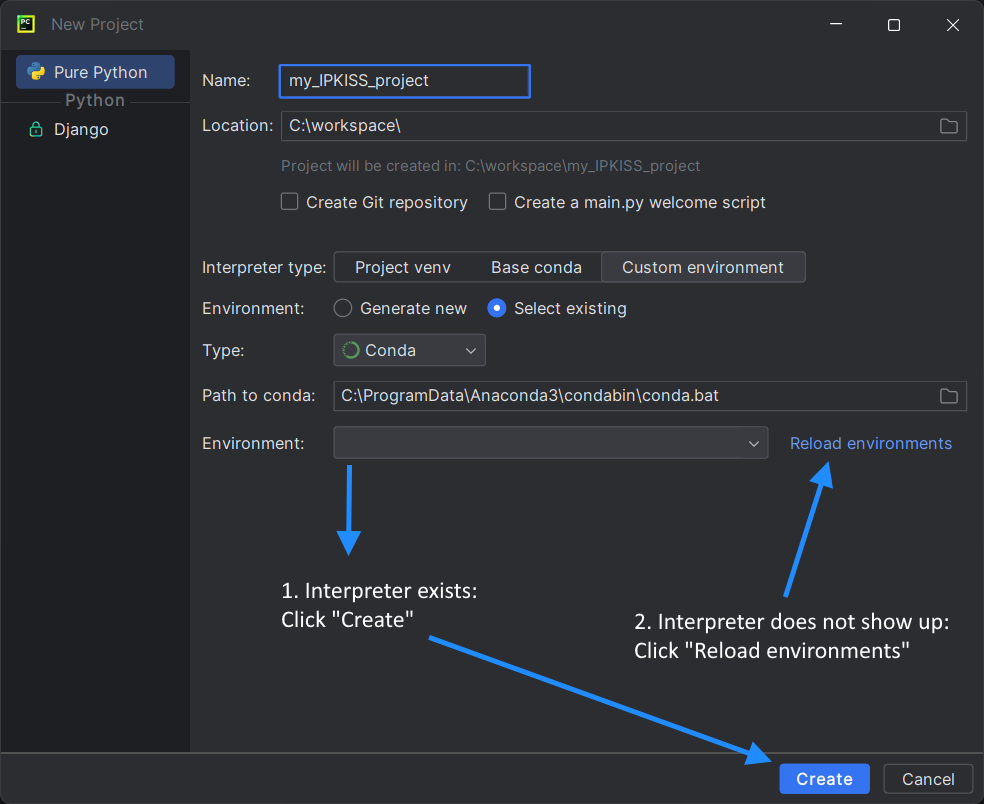Open folder browser for Location field
Viewport: 984px width, 804px height.
(x=948, y=126)
